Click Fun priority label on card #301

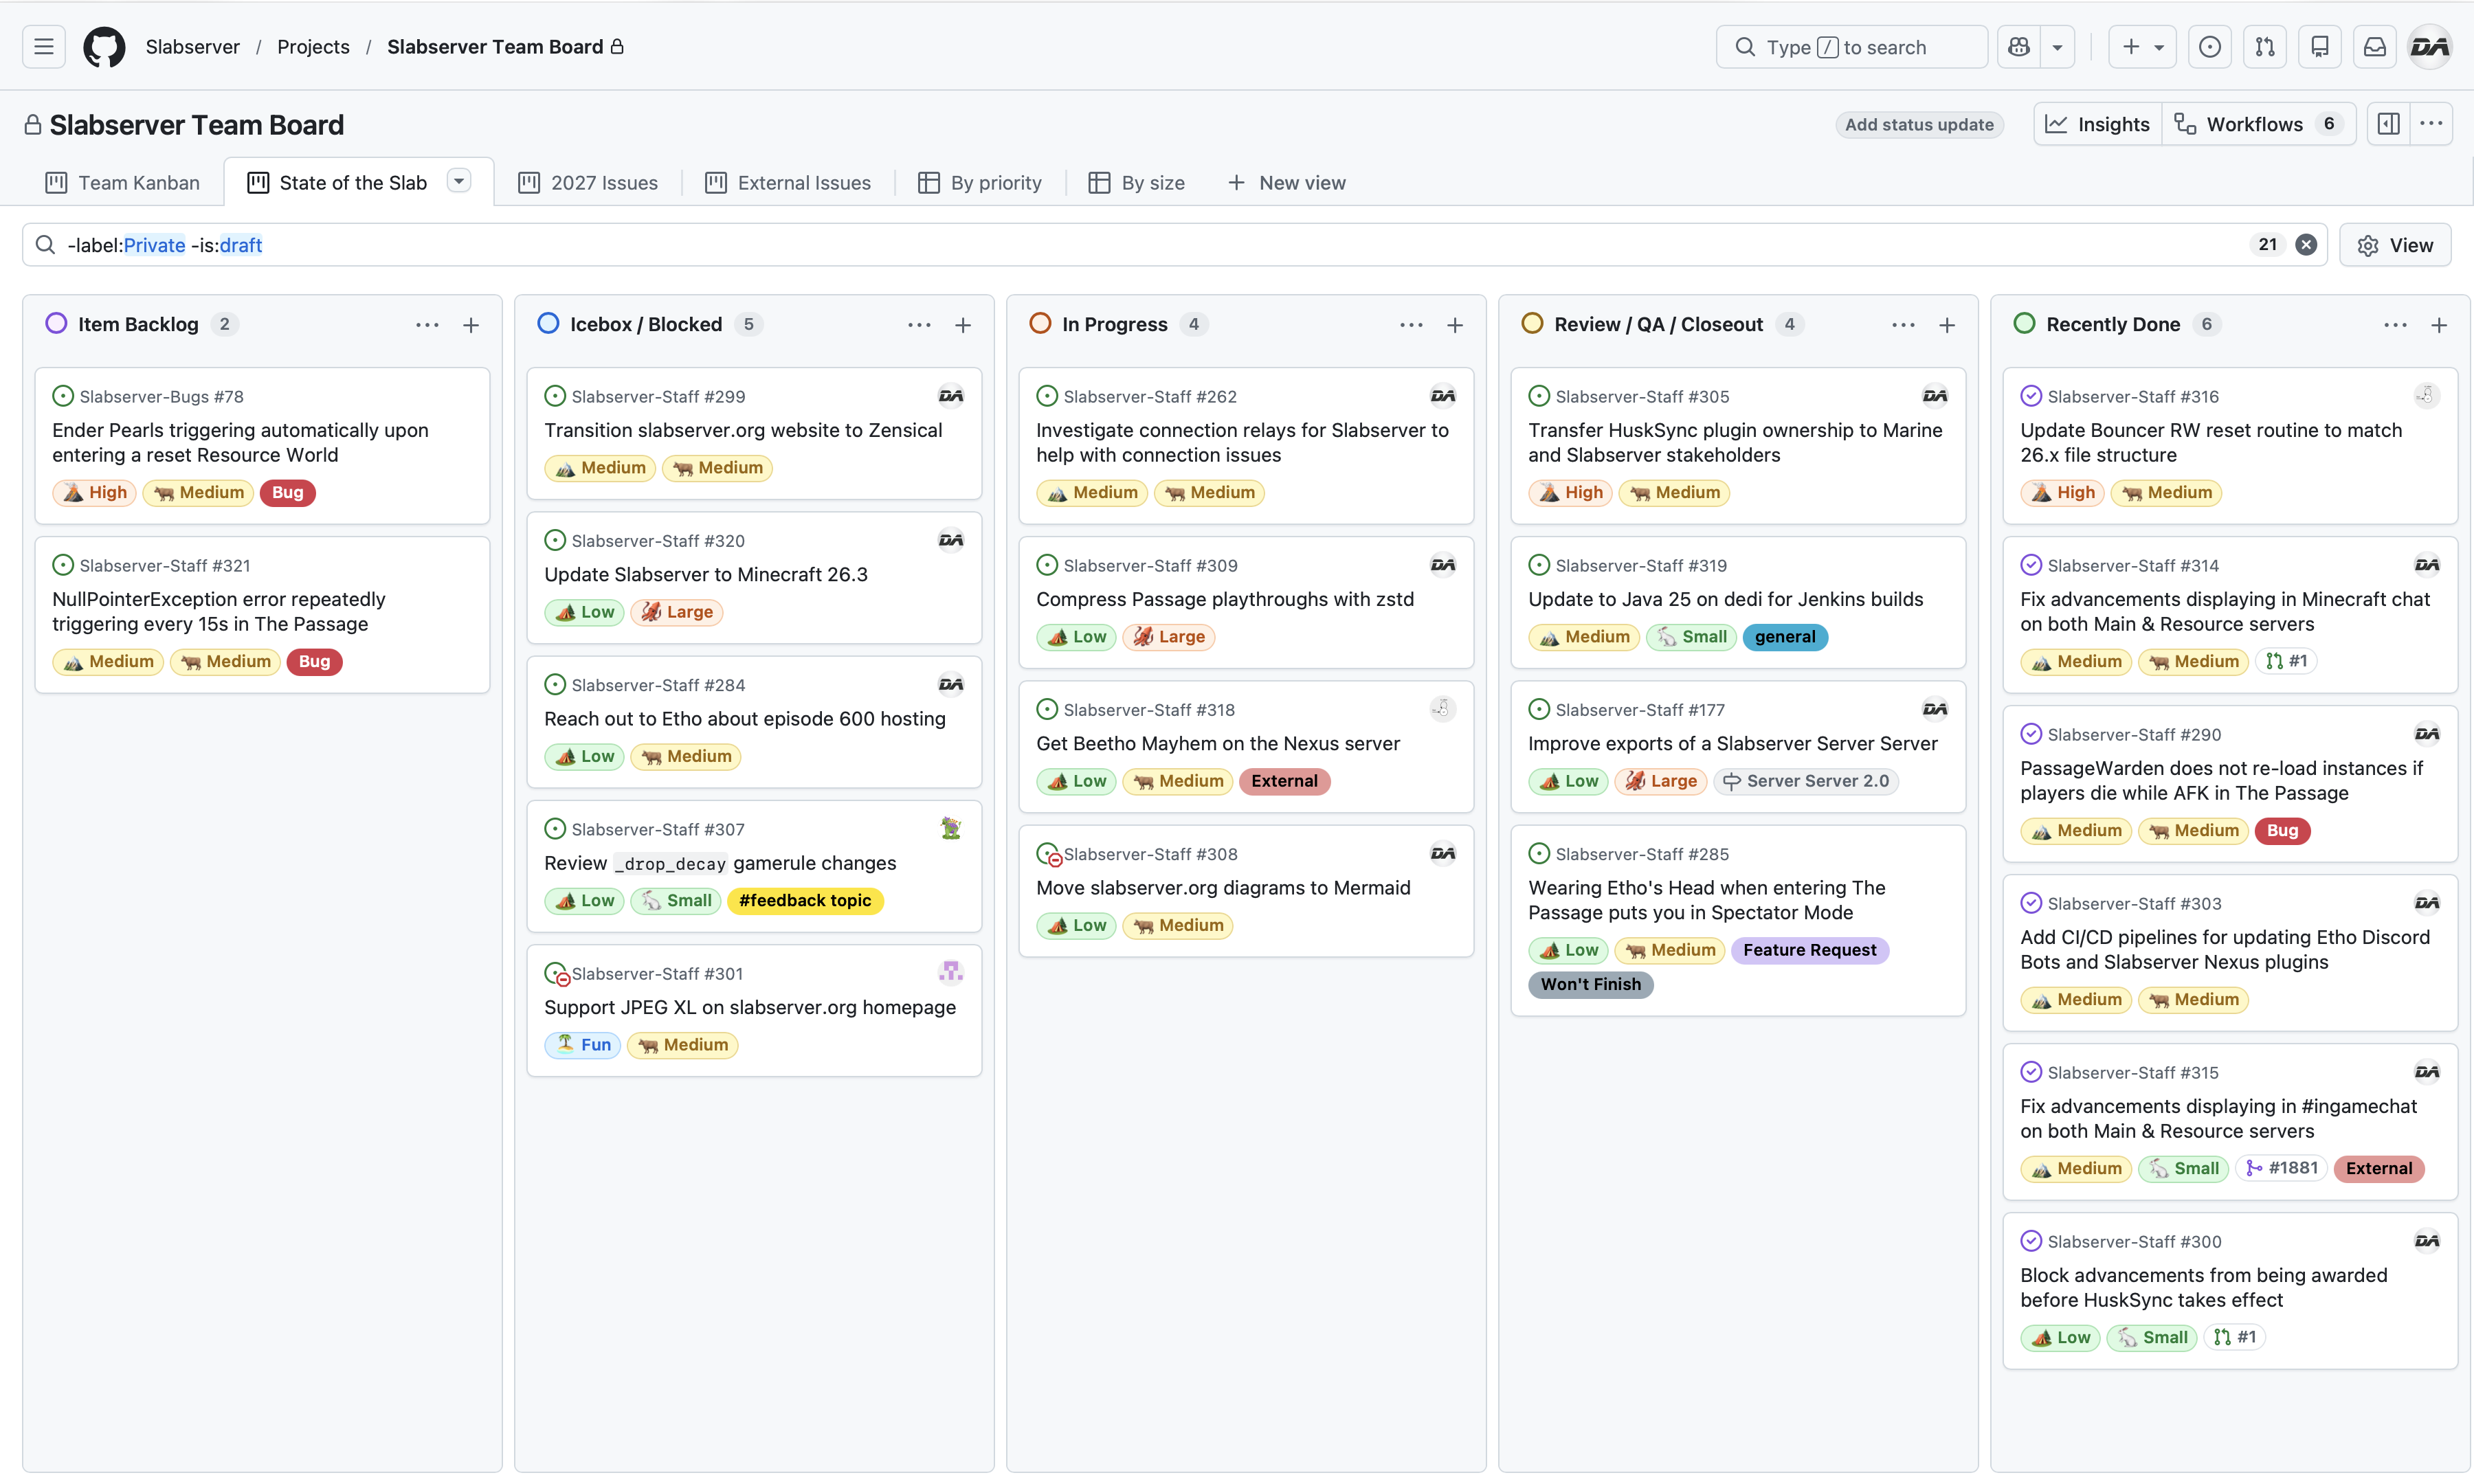[x=583, y=1045]
